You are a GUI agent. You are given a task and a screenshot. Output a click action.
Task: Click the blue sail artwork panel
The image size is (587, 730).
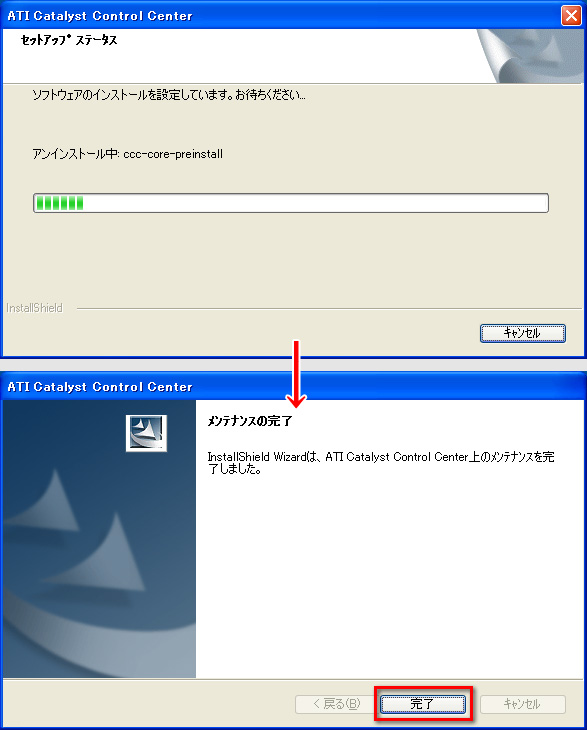(x=99, y=539)
